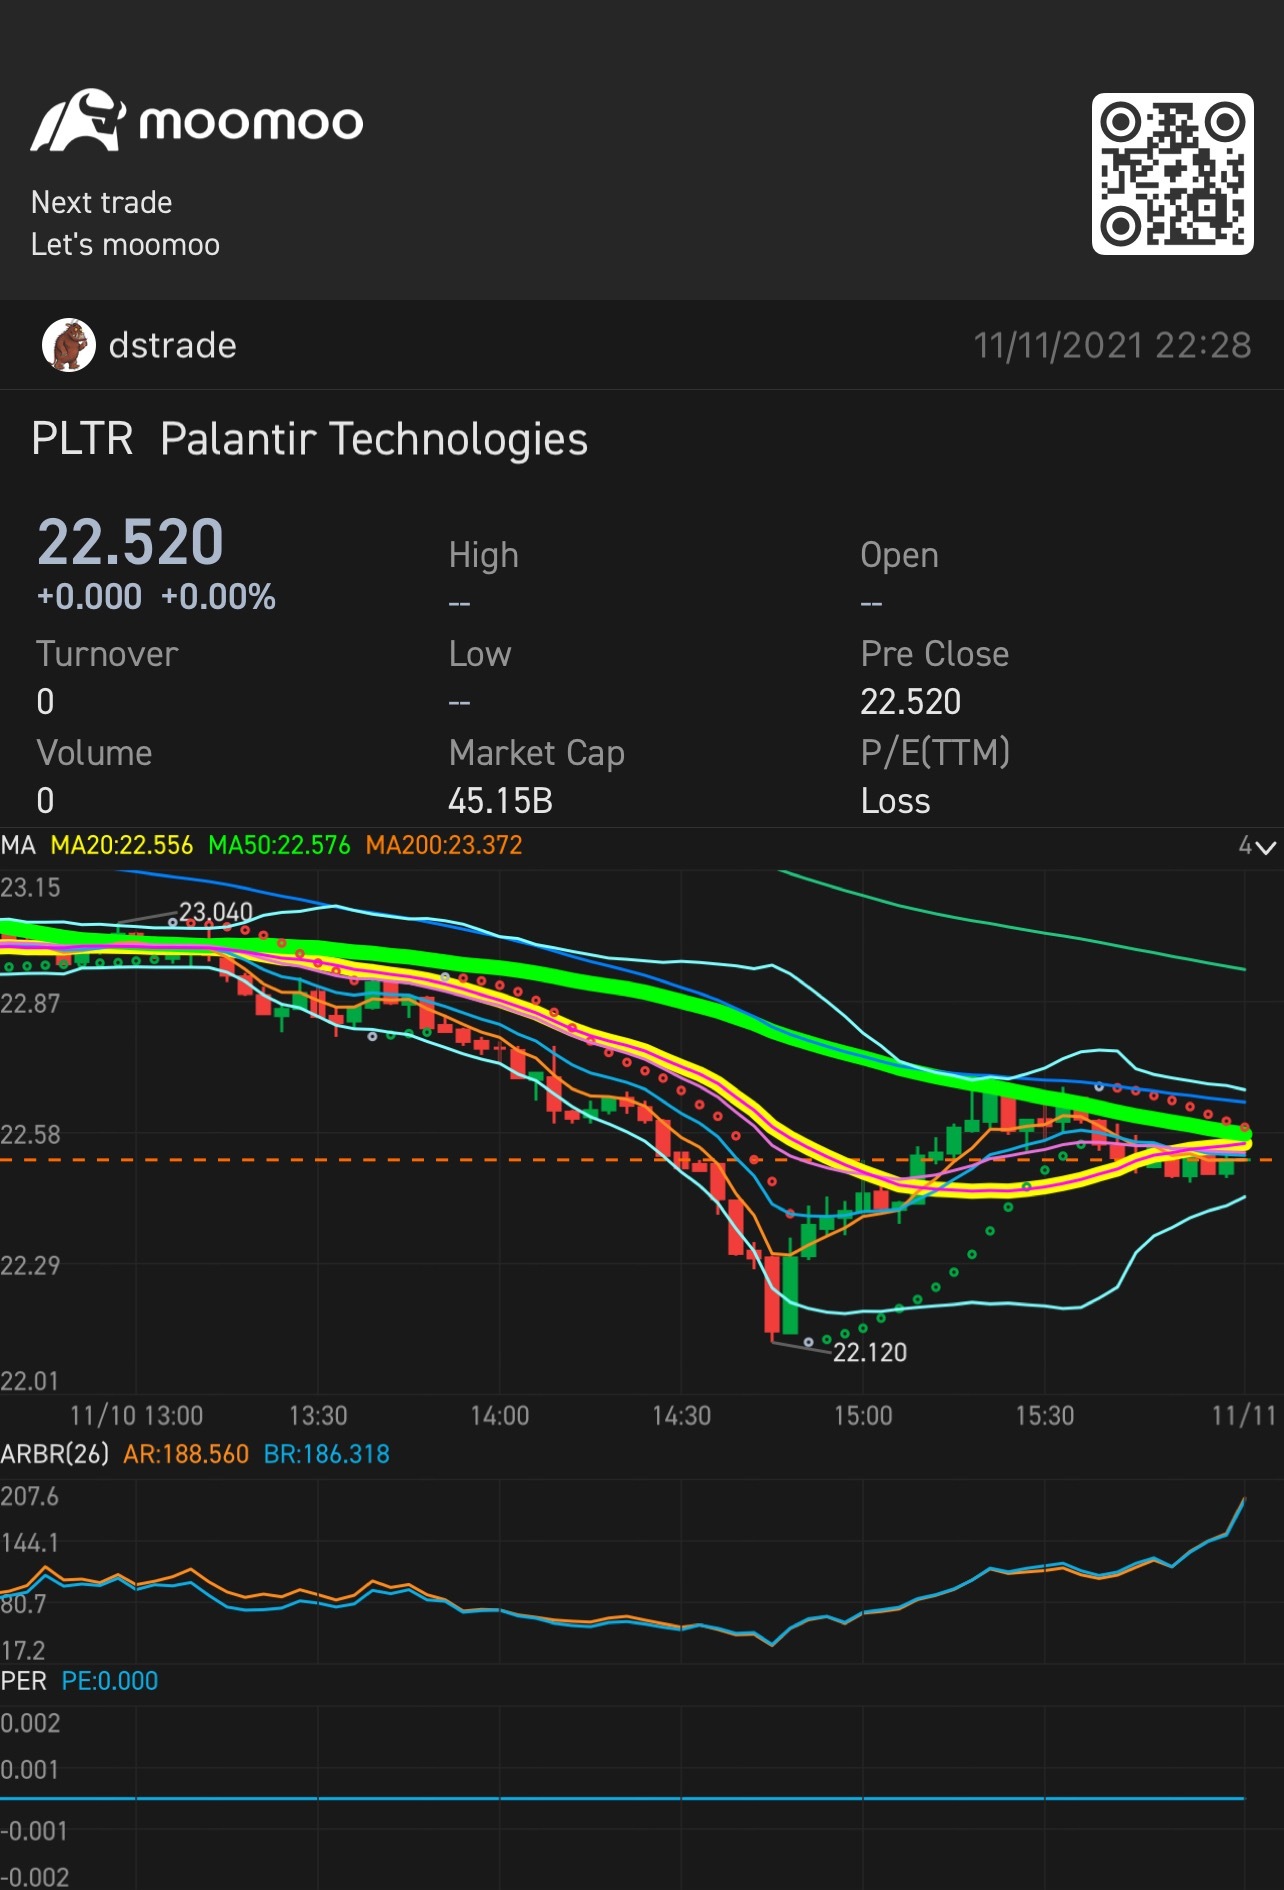Select the Volume label
This screenshot has height=1890, width=1284.
94,753
